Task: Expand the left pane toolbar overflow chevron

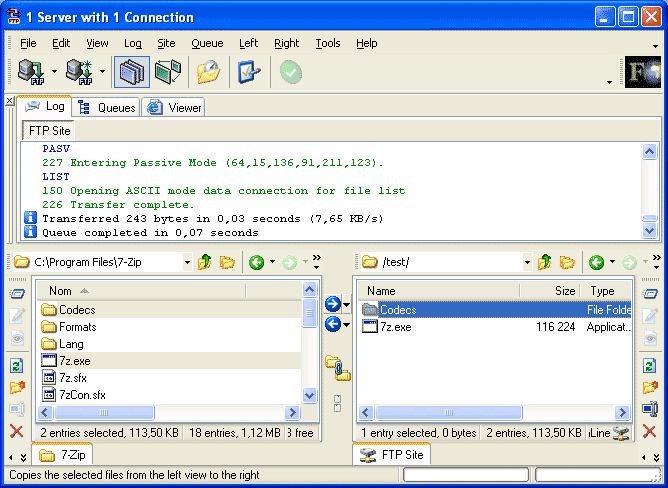Action: (317, 262)
